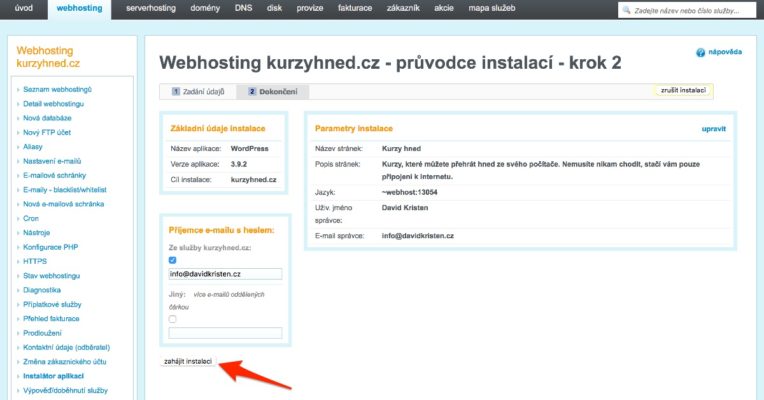Open E-mailové schránky sidebar link
Screen dimensions: 764x400
tap(55, 175)
